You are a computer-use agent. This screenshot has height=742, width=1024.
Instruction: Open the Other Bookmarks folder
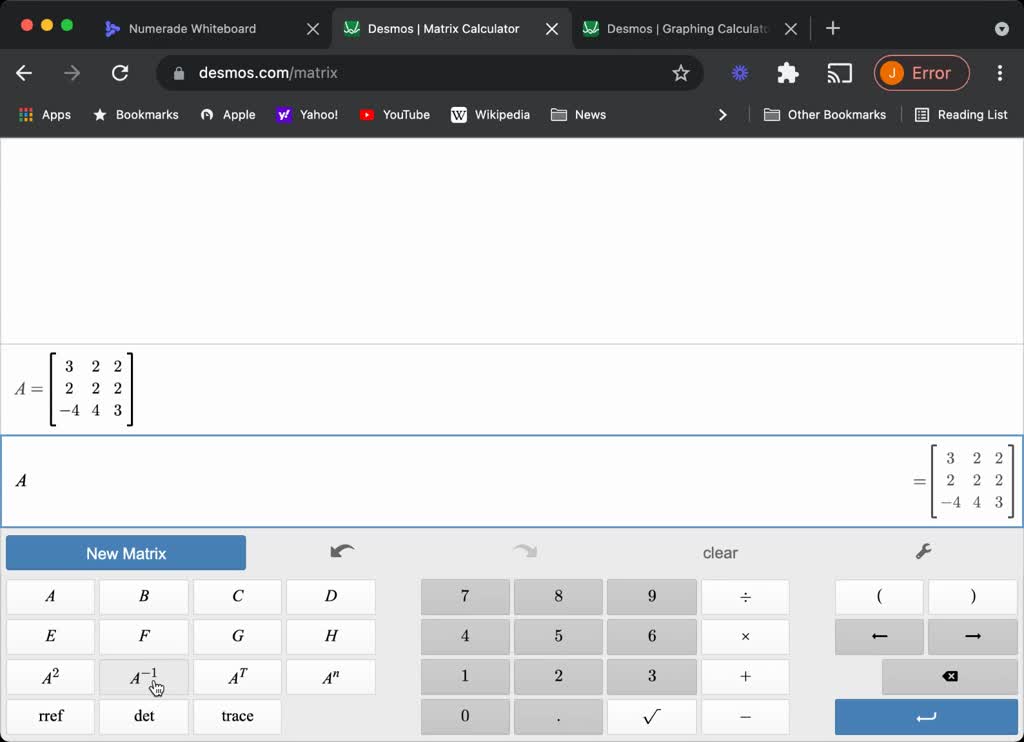824,114
